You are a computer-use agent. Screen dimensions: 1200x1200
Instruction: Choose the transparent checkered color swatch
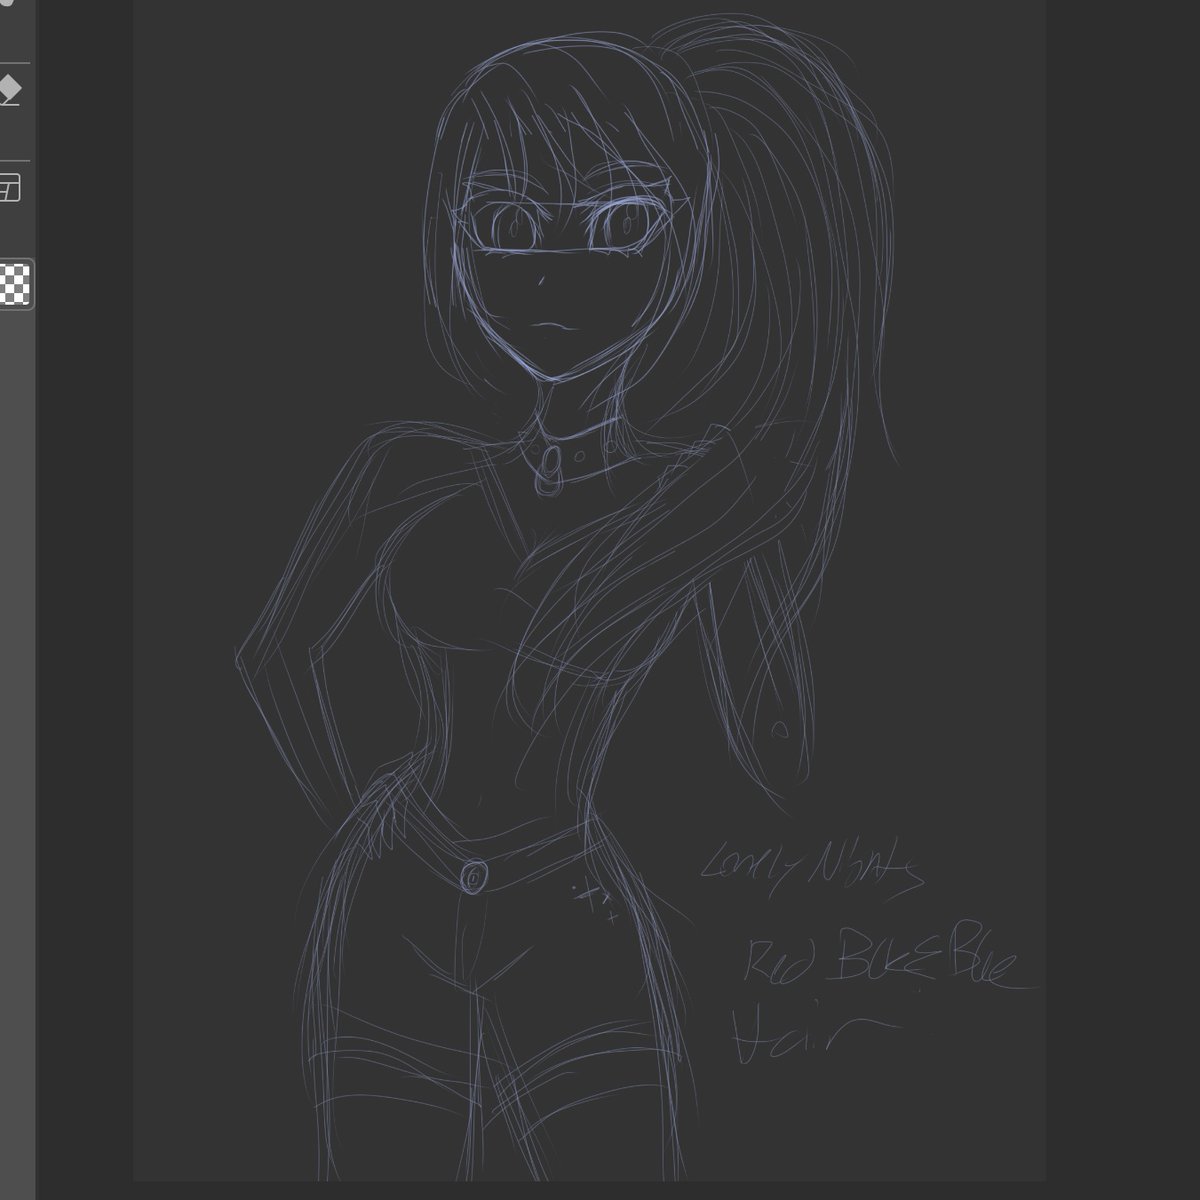point(15,284)
